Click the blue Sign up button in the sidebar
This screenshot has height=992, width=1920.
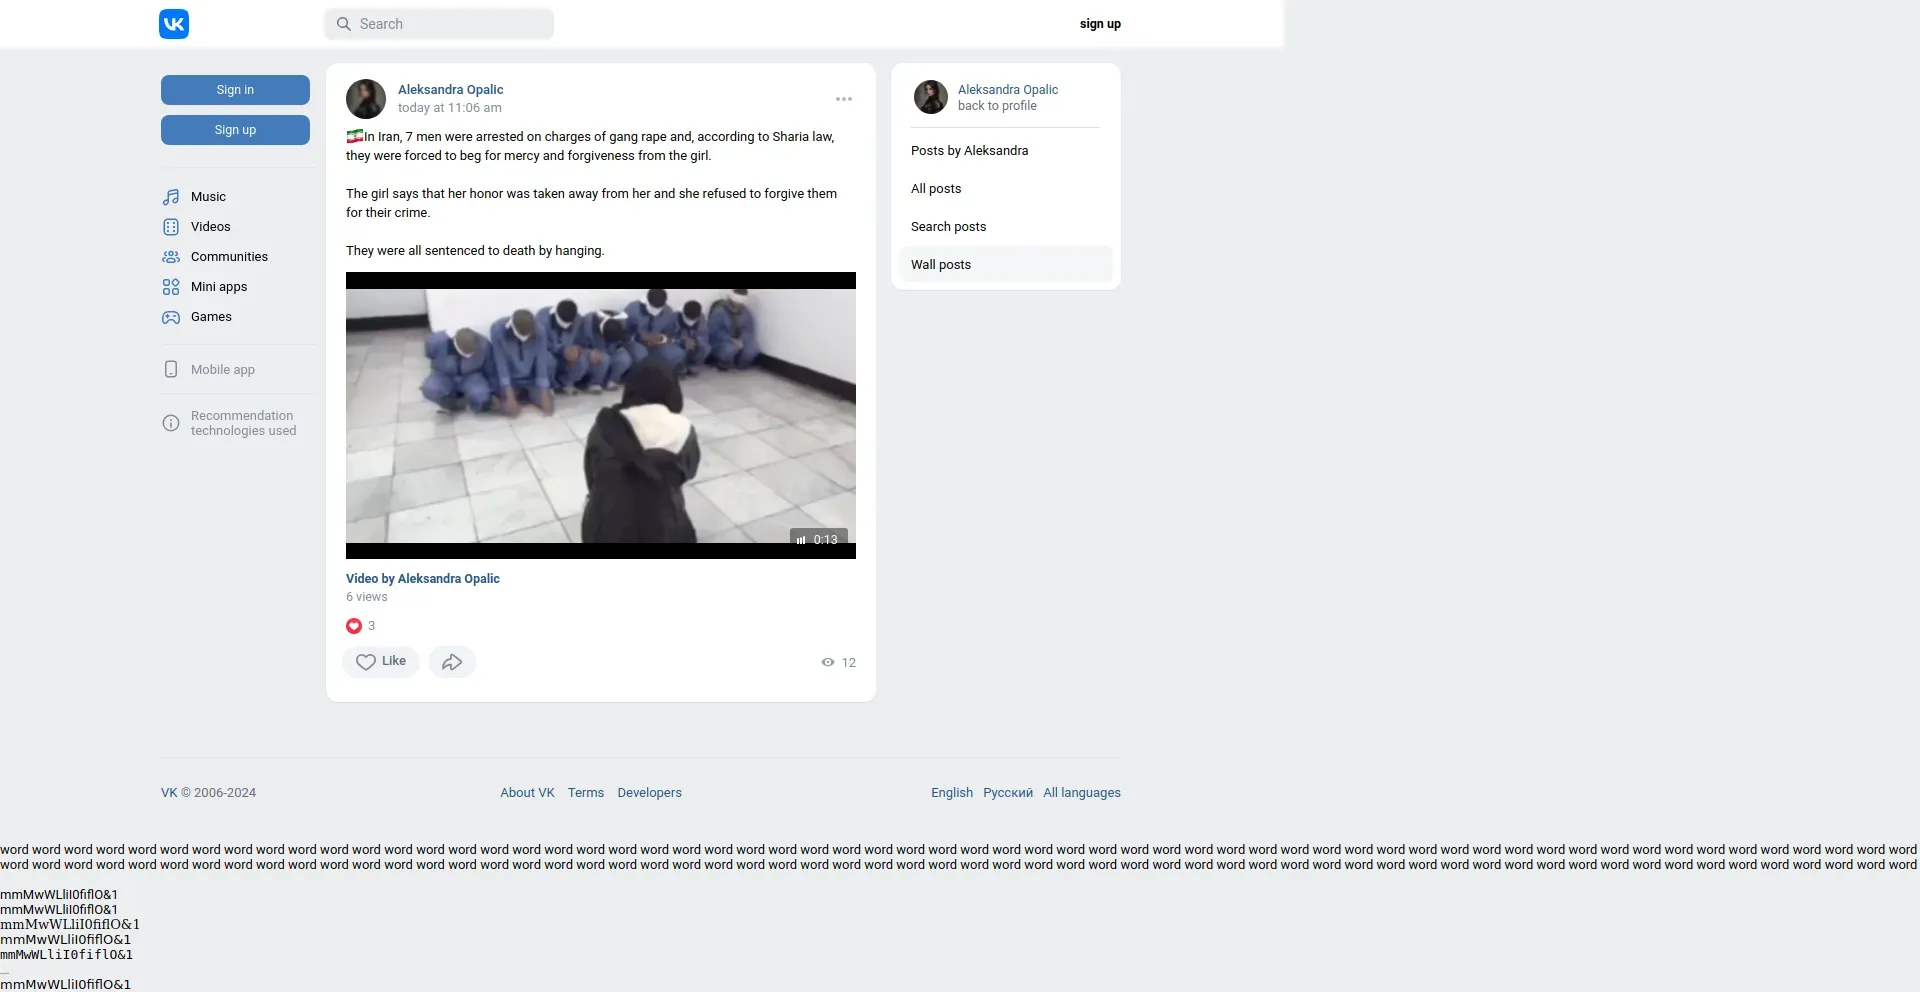click(x=235, y=130)
